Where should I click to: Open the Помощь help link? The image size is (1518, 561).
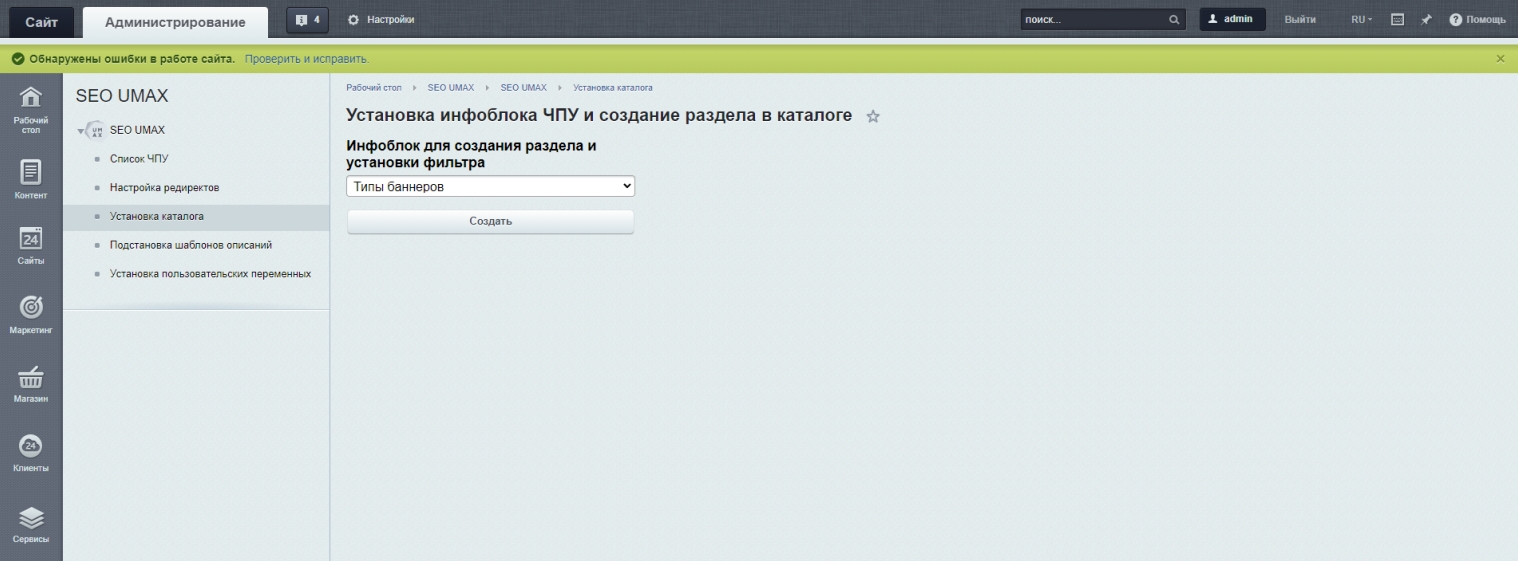coord(1478,19)
